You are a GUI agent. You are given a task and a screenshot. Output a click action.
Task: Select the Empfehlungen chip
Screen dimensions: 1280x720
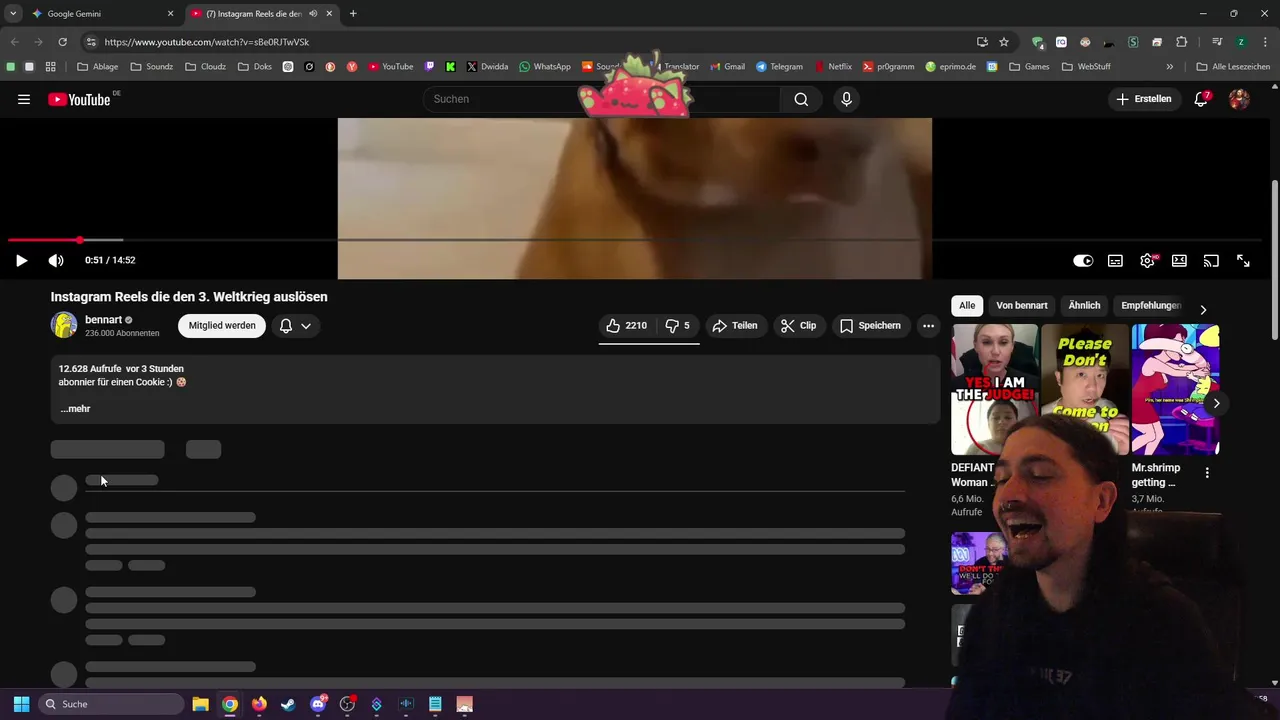1151,305
